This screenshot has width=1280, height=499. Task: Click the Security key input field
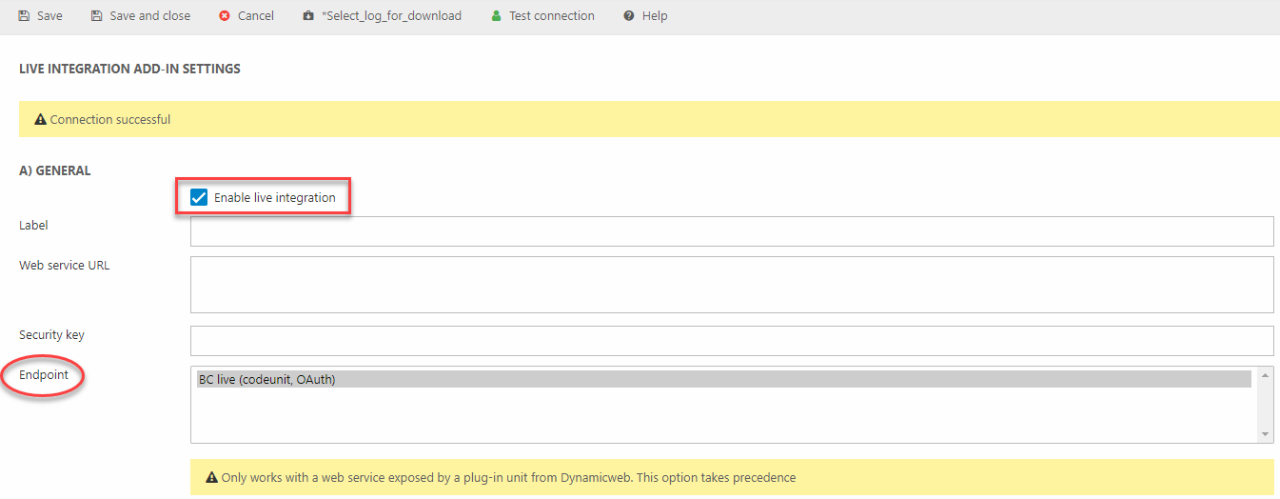pos(731,340)
